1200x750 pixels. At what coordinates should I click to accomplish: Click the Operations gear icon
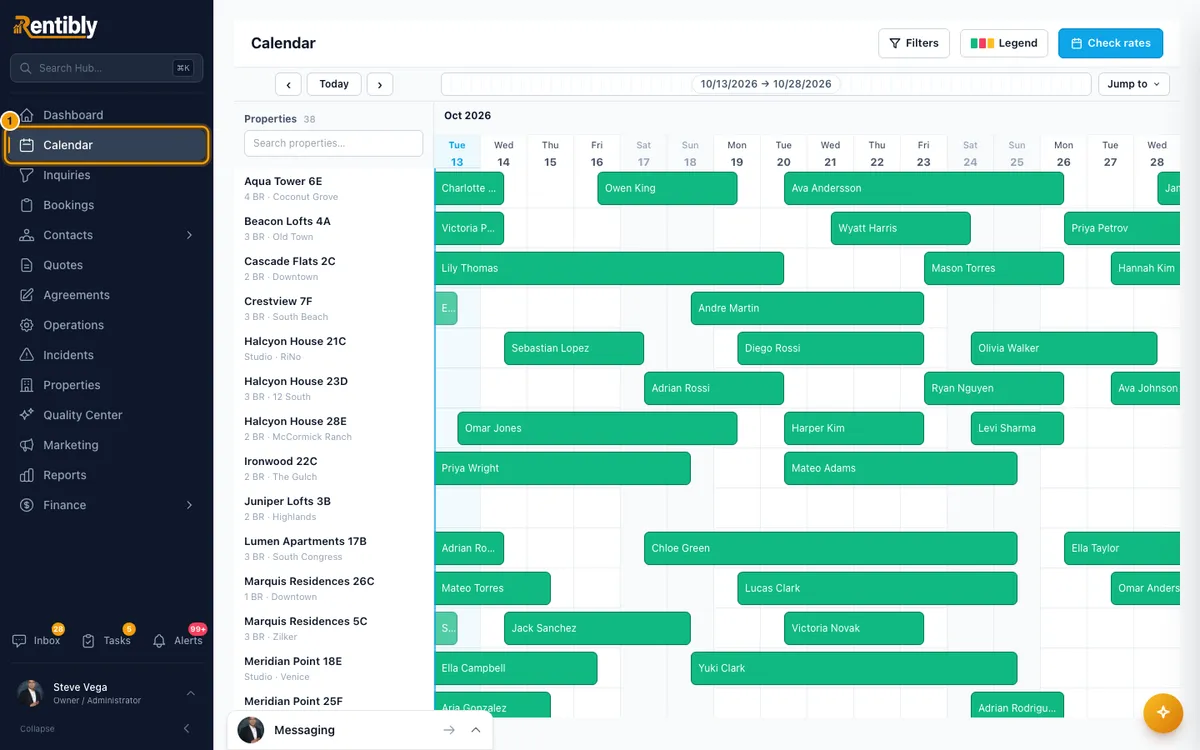coord(27,325)
